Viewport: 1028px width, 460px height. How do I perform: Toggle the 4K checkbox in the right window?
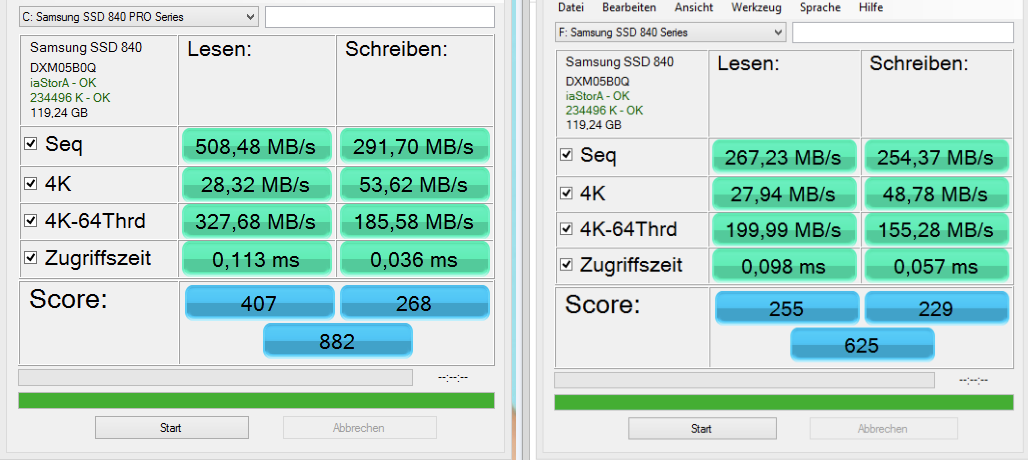[566, 193]
